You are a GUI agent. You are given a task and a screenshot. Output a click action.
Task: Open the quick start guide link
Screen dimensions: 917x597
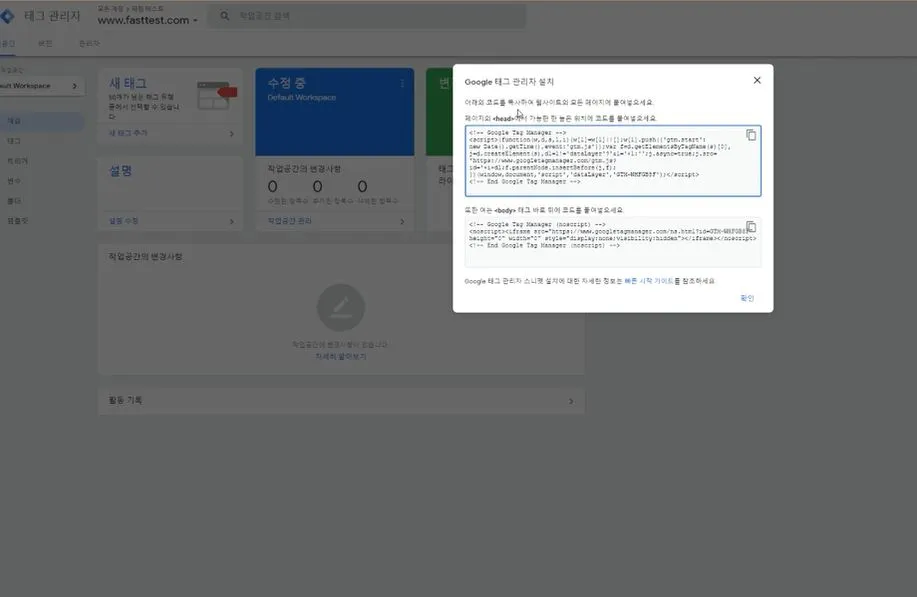point(649,281)
